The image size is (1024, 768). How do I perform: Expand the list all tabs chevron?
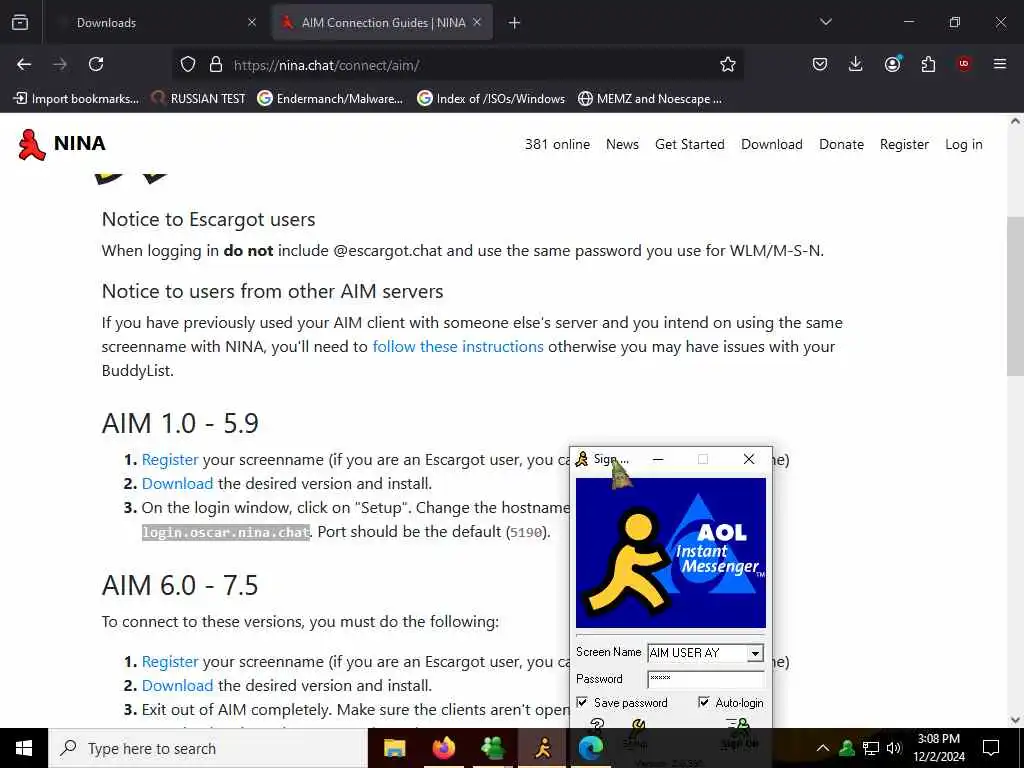(x=825, y=22)
